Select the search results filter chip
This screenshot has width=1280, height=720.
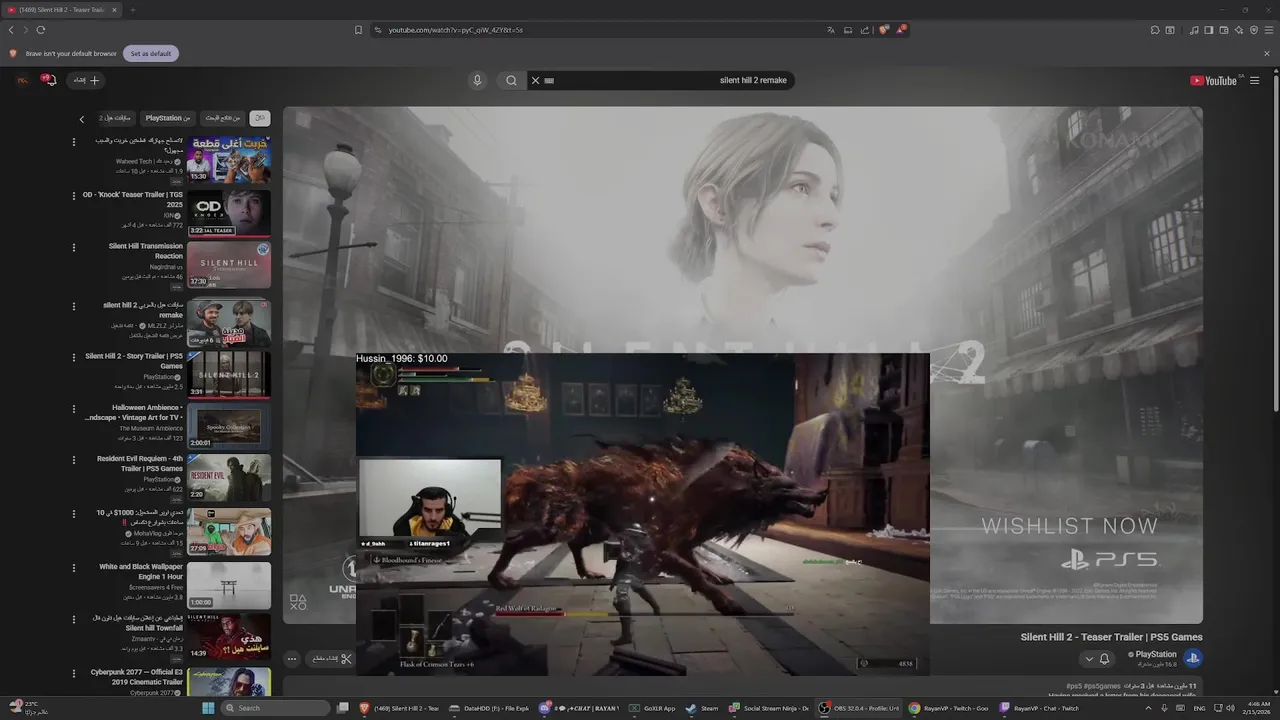pyautogui.click(x=223, y=118)
